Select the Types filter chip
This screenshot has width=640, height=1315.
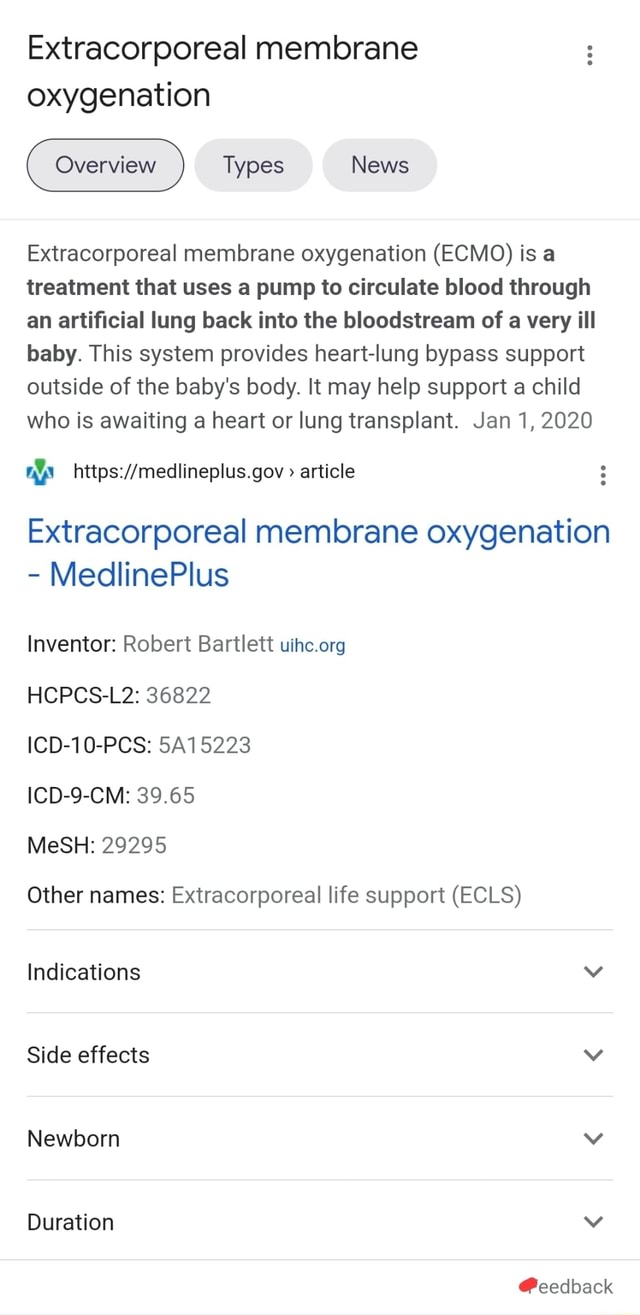pos(252,165)
